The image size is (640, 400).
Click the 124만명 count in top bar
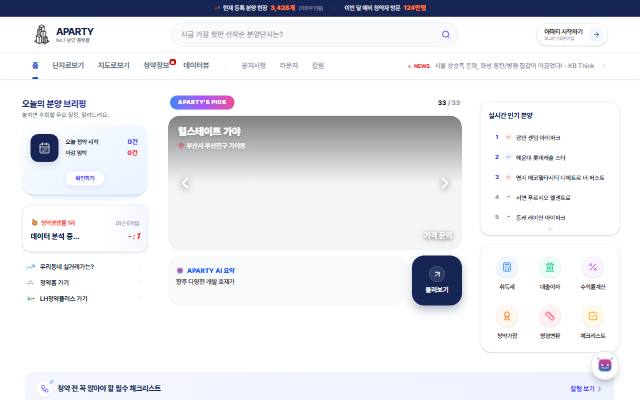click(x=414, y=8)
